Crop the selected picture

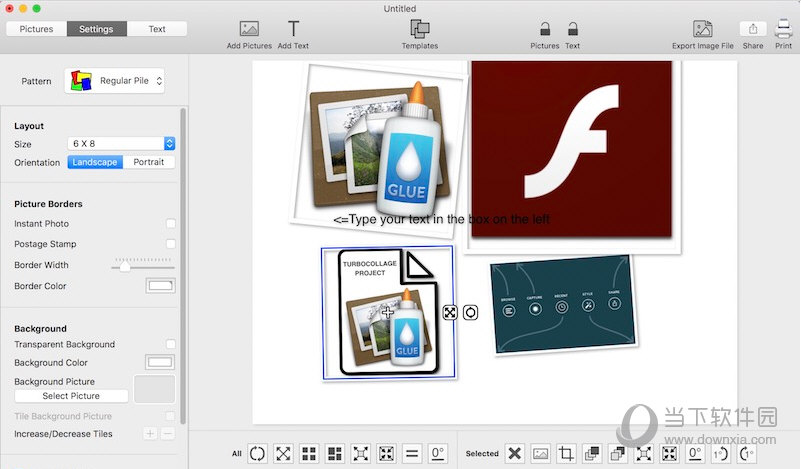click(566, 453)
